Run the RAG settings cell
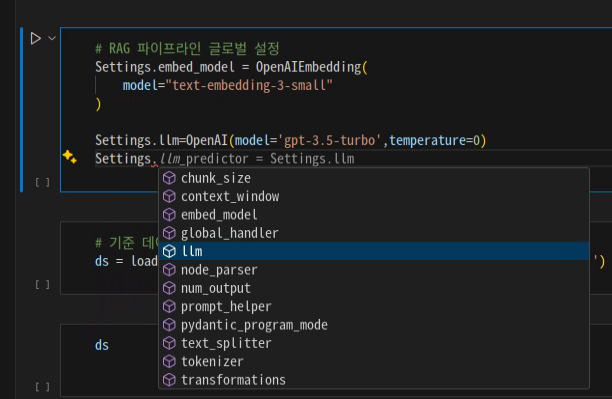 coord(36,38)
